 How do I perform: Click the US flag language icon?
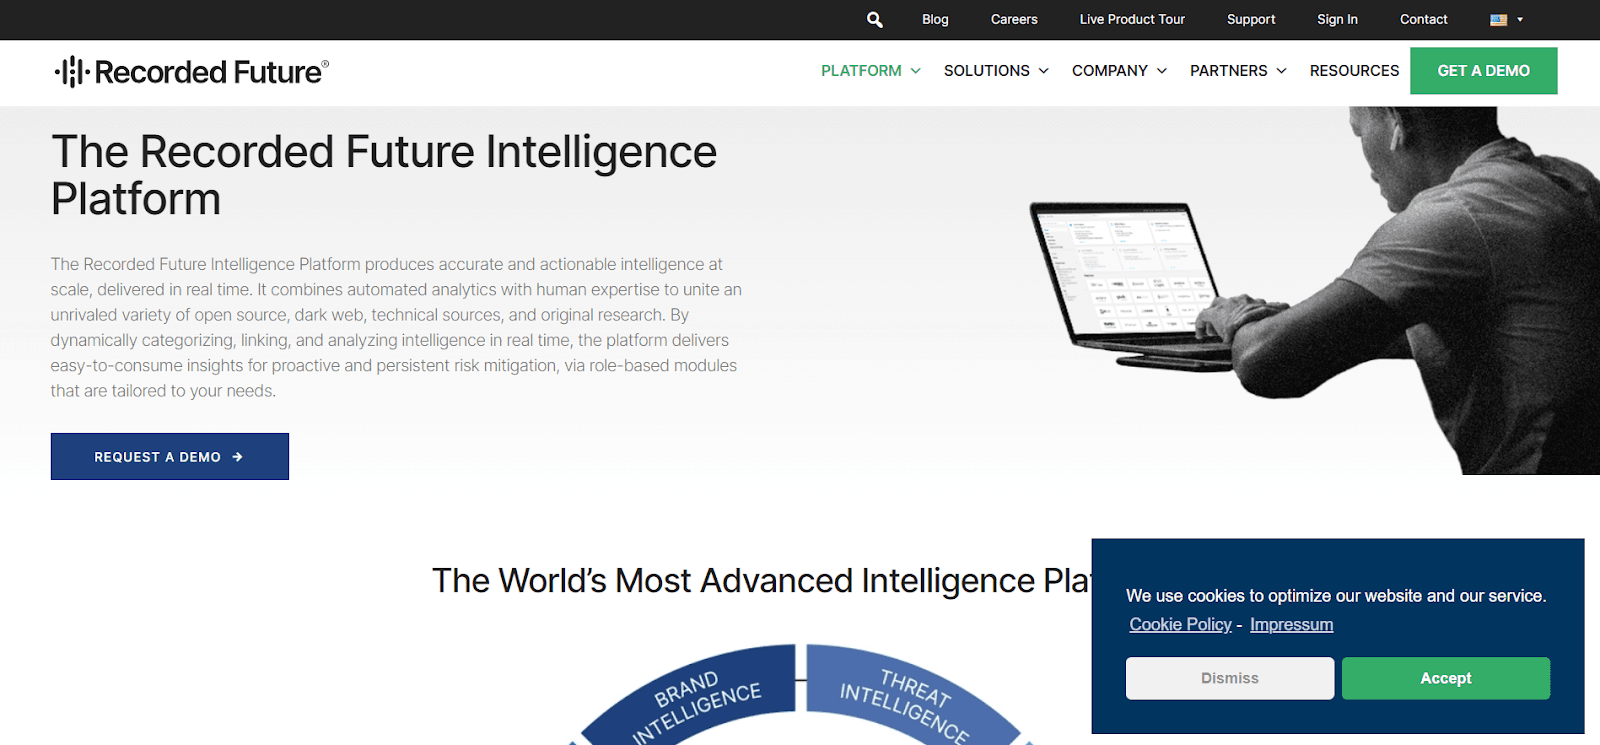1498,20
